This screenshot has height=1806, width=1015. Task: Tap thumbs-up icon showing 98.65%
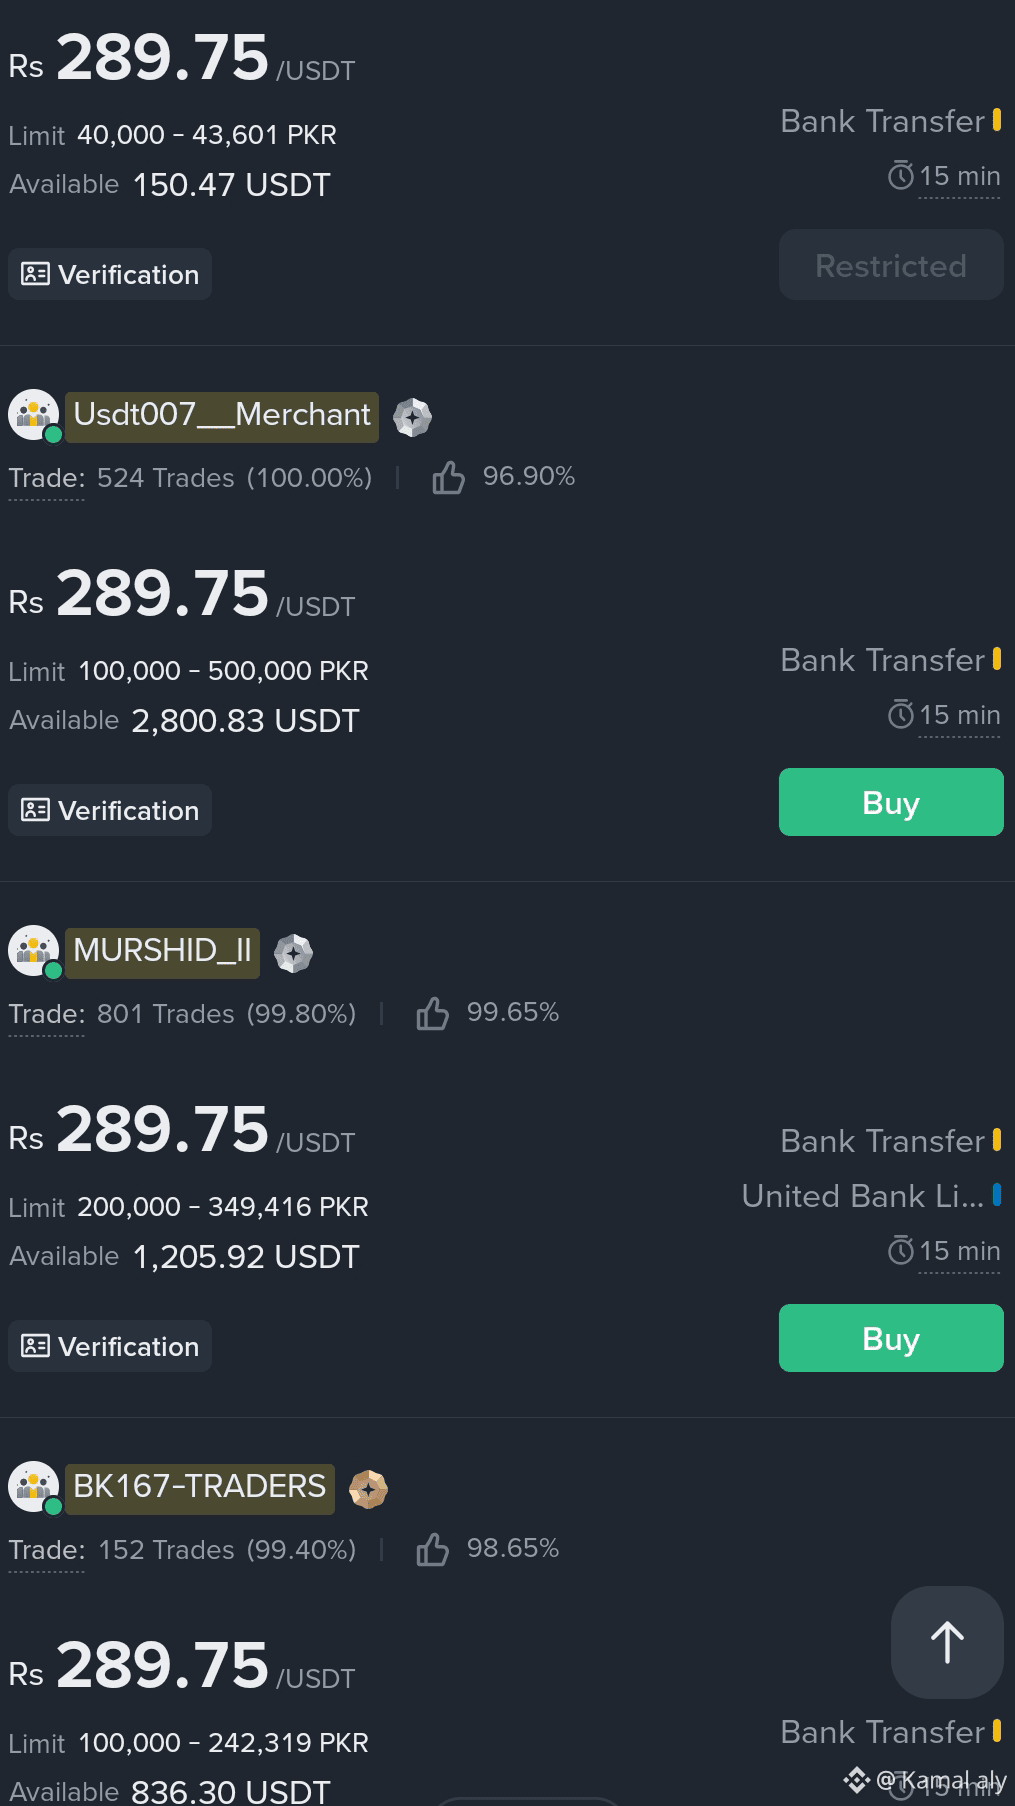point(432,1550)
